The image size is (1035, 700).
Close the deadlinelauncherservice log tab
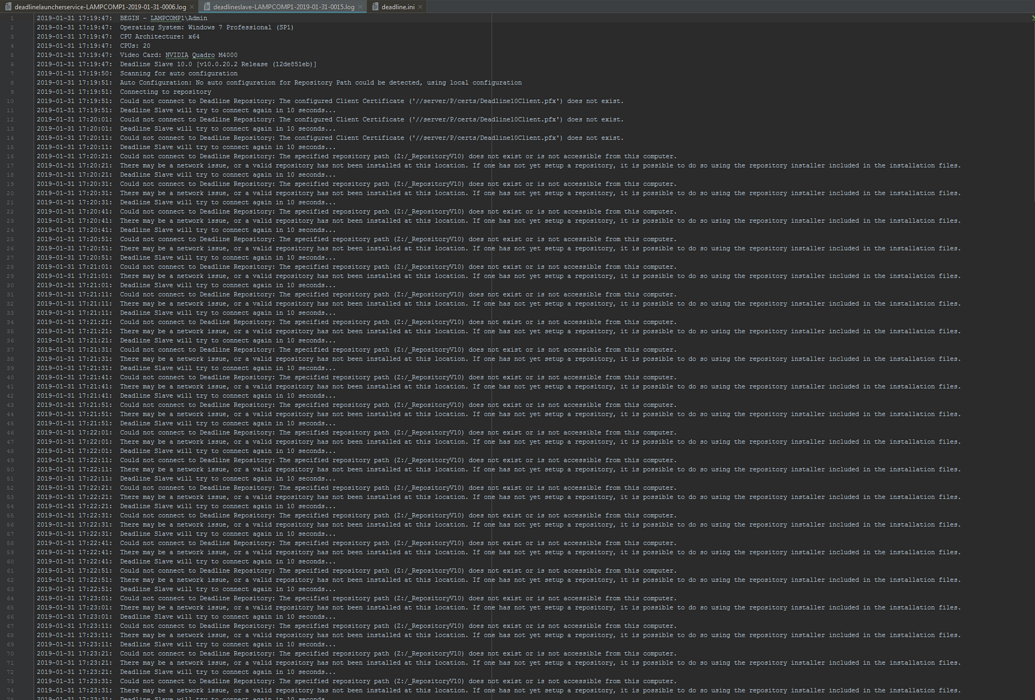190,6
